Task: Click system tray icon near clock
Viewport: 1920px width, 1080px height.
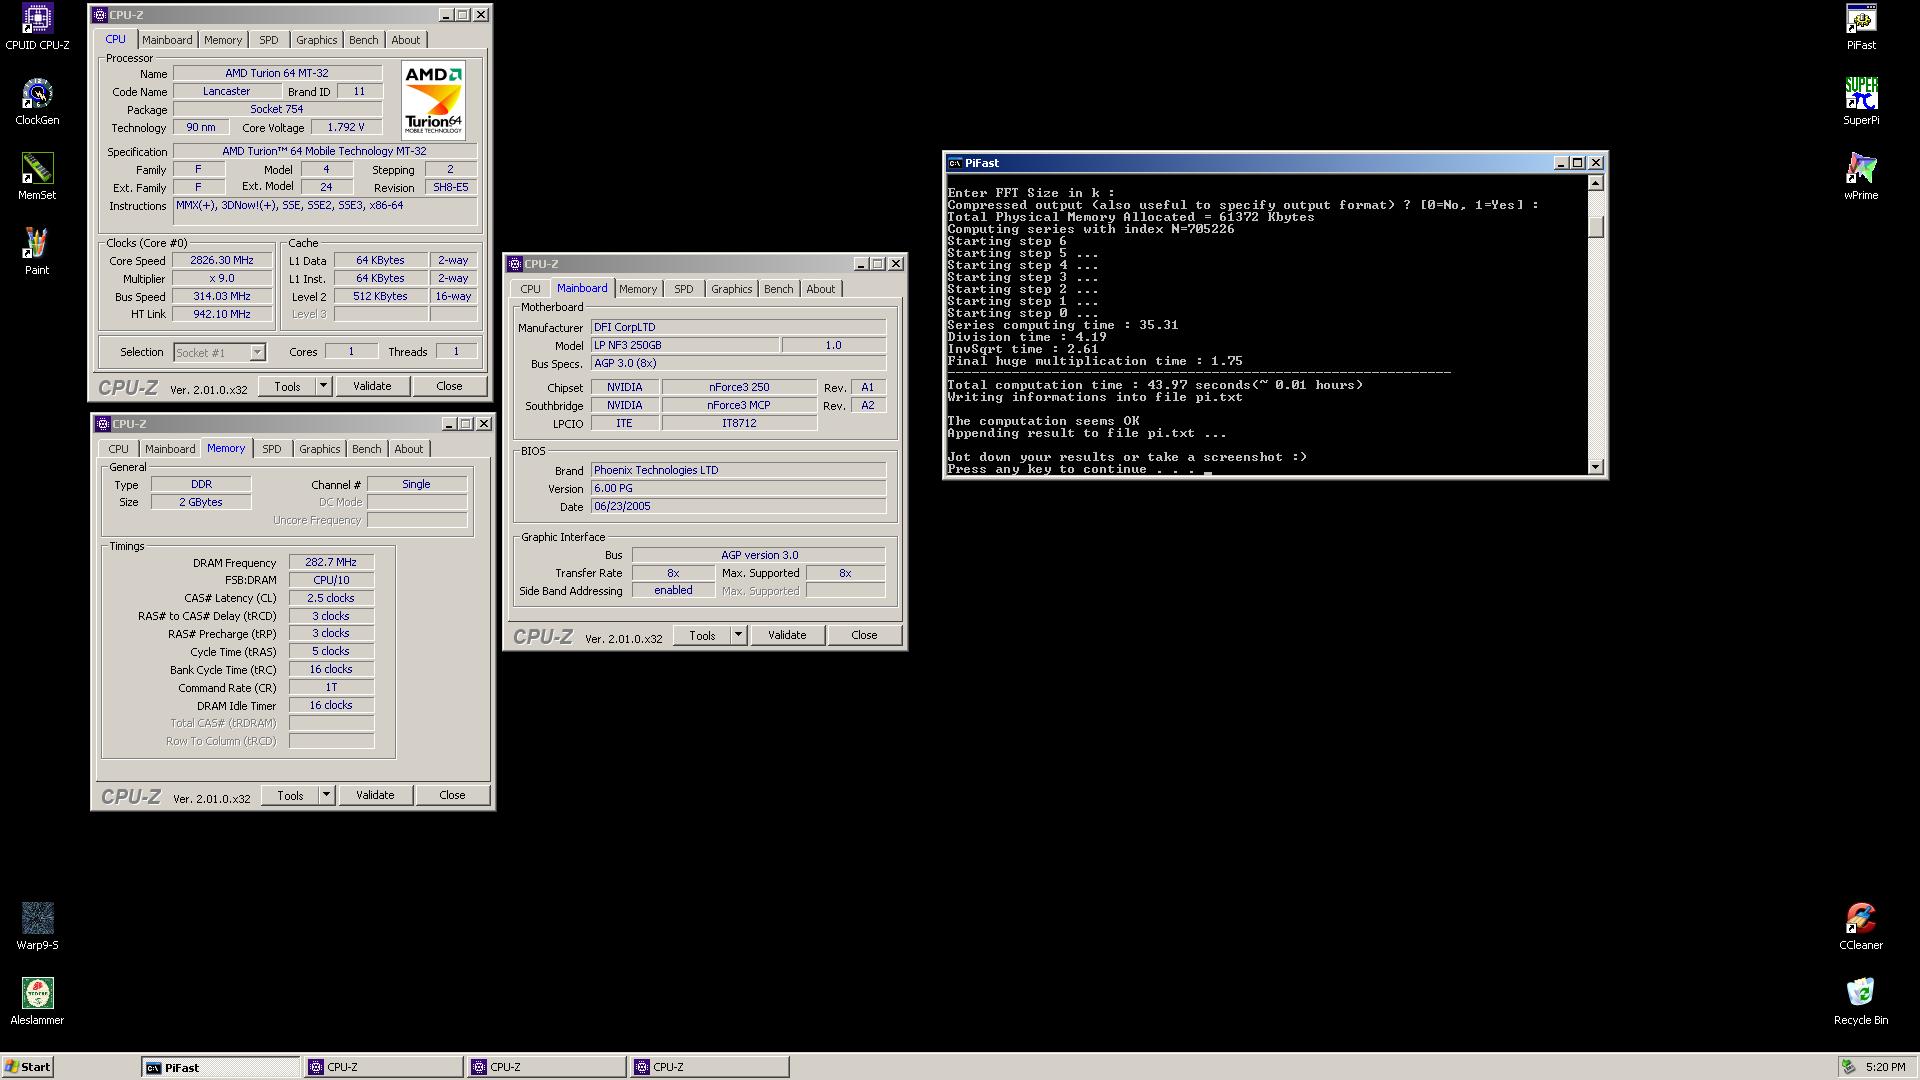Action: 1849,1067
